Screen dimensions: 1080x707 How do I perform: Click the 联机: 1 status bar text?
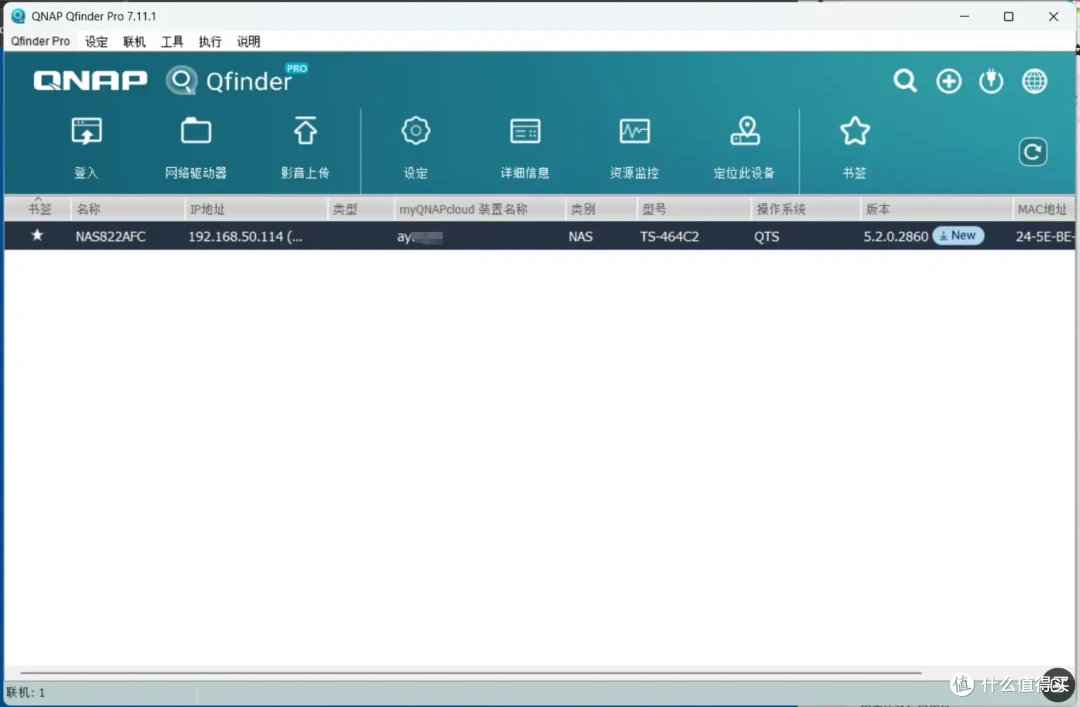point(25,693)
